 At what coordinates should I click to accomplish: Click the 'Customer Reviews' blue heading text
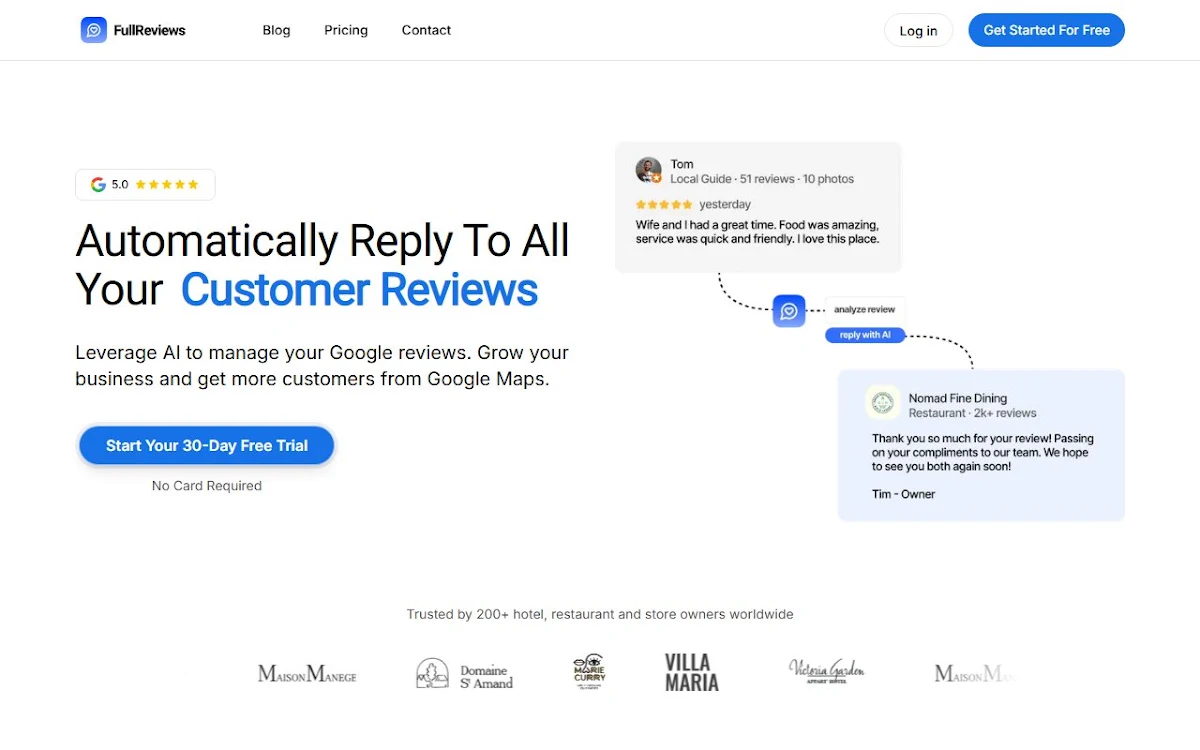[359, 290]
